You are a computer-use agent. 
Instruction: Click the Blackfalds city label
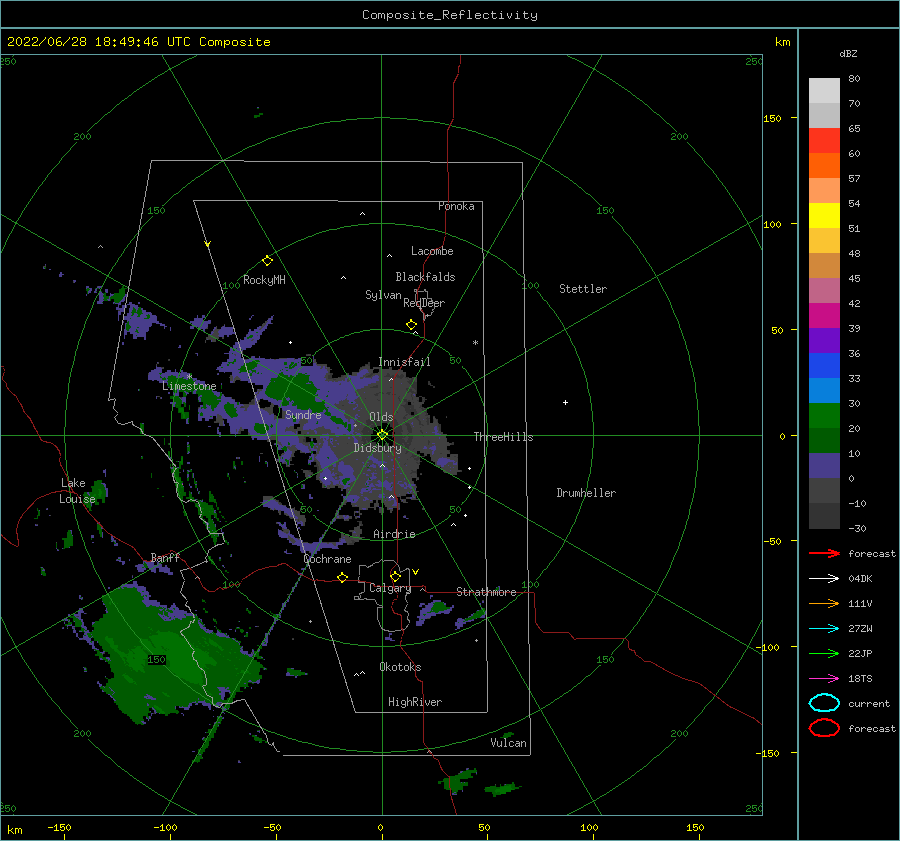[425, 277]
